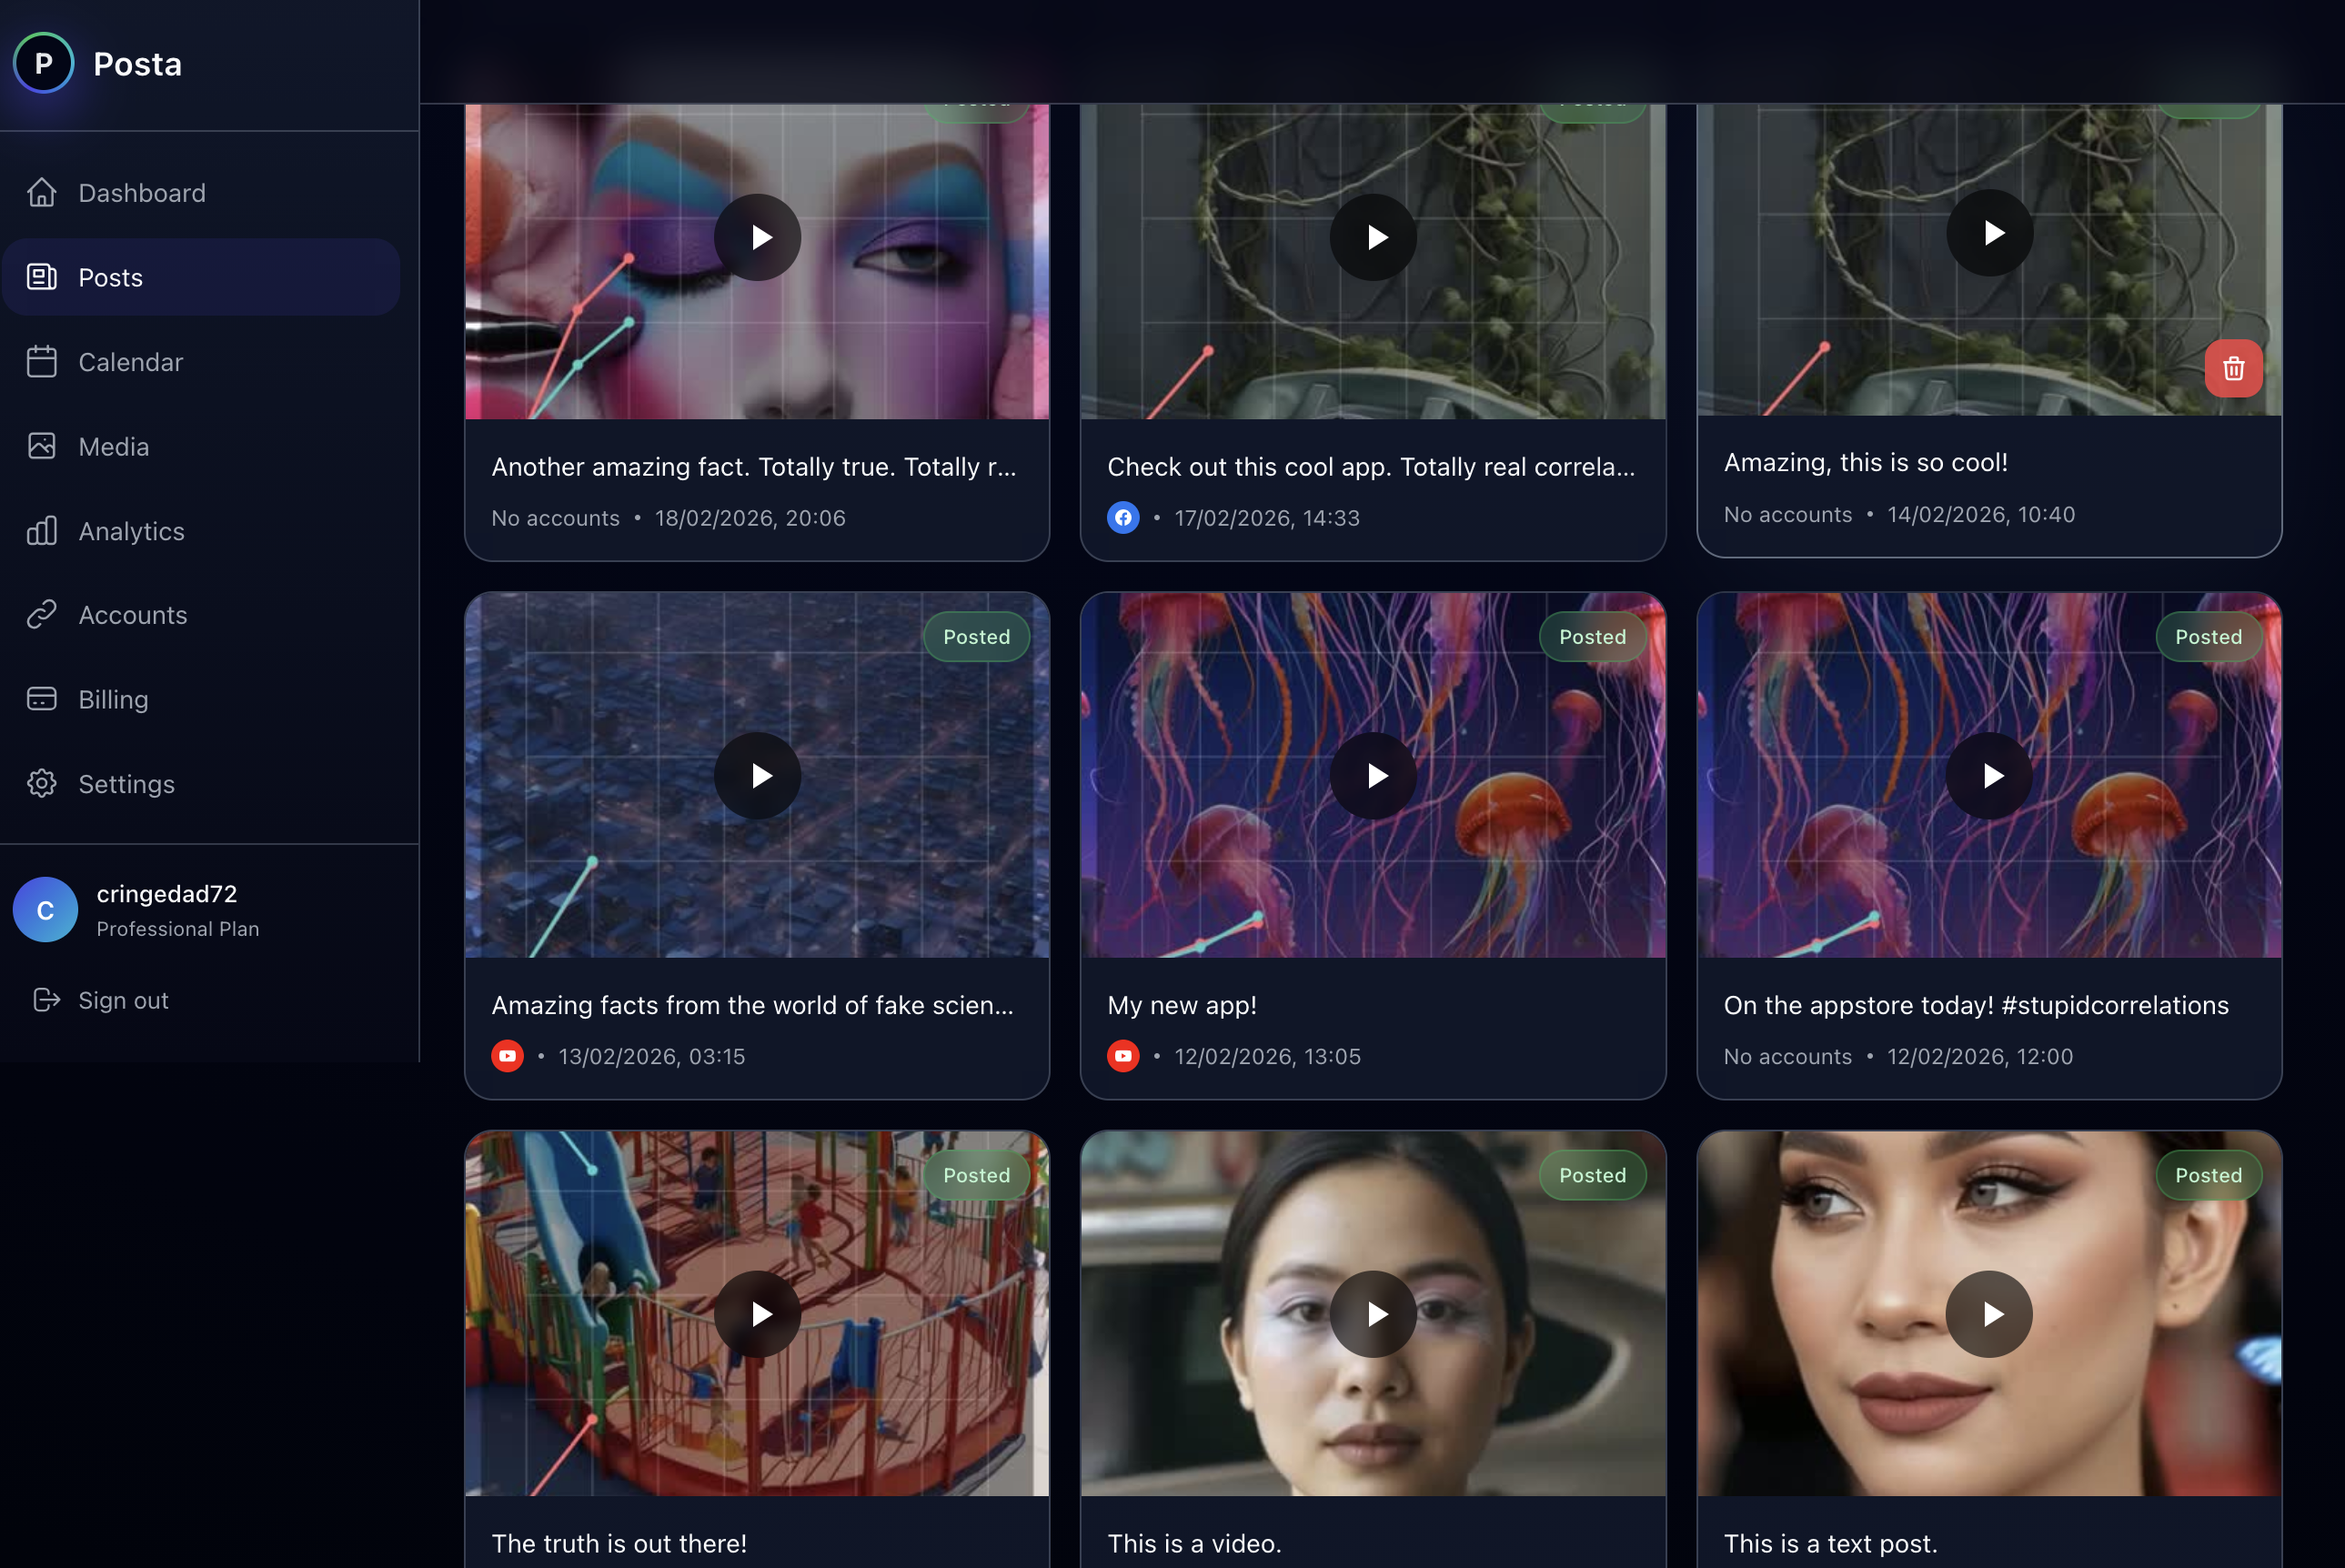Click caption 'Another amazing fact. Totally true. Totally r...'

point(754,467)
